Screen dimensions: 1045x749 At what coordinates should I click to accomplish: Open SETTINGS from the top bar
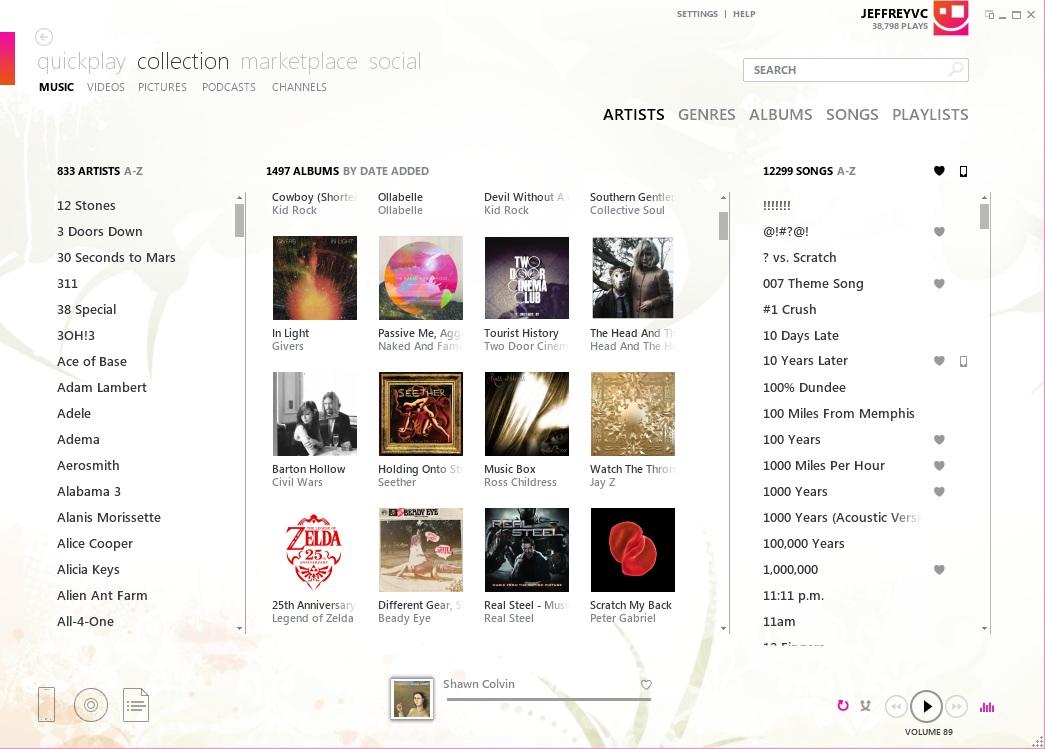click(695, 14)
